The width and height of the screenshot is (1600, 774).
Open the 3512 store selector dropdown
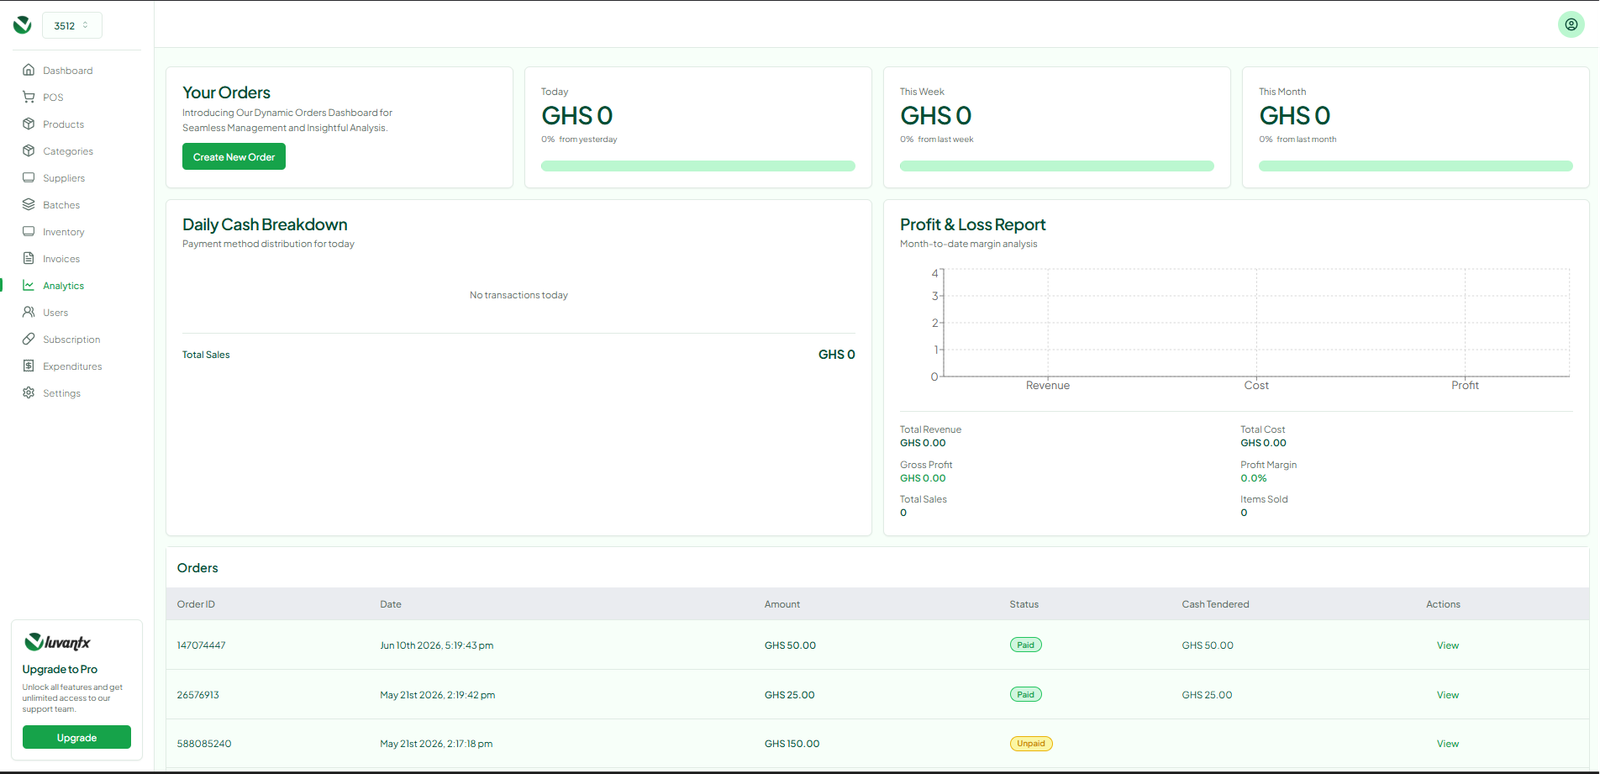pyautogui.click(x=72, y=25)
